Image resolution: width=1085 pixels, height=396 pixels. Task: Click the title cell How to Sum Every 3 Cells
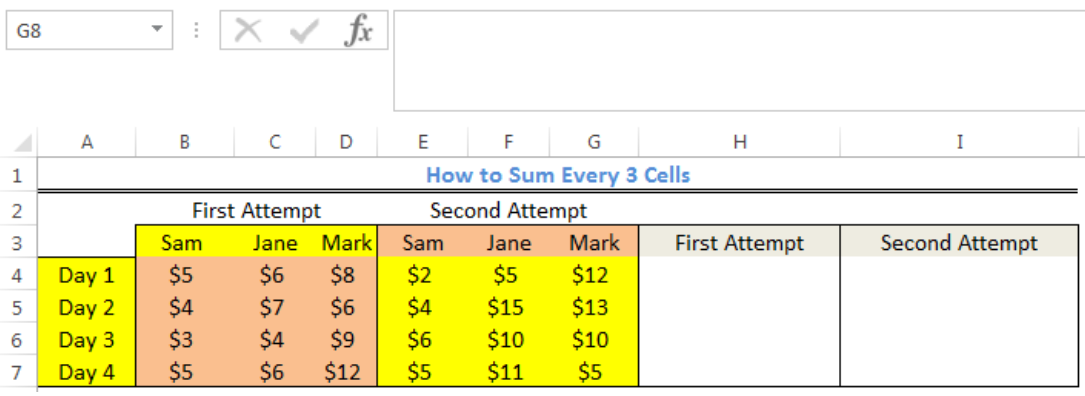(558, 174)
